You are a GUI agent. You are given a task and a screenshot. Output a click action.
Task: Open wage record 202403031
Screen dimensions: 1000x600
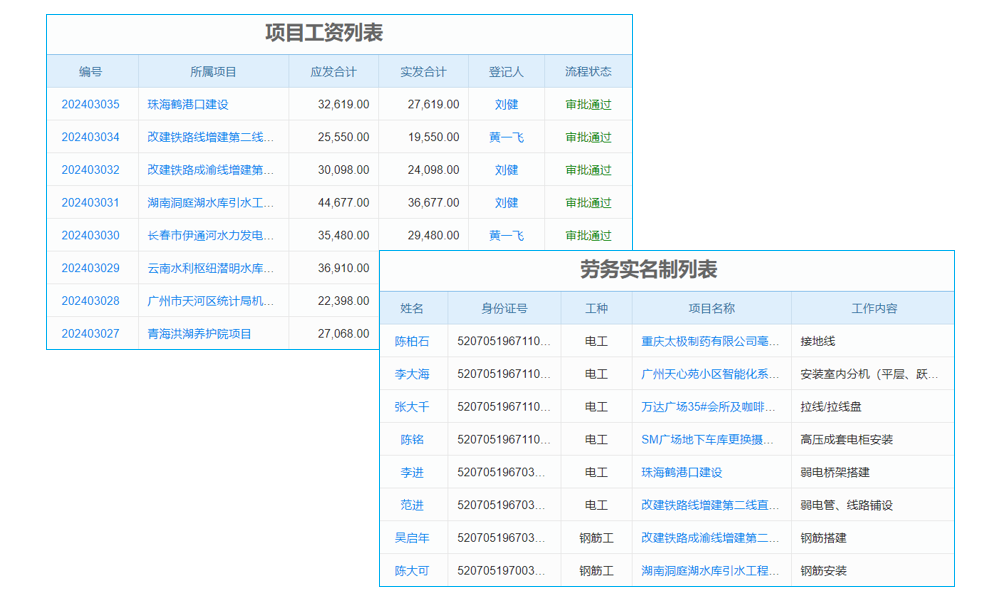point(91,202)
